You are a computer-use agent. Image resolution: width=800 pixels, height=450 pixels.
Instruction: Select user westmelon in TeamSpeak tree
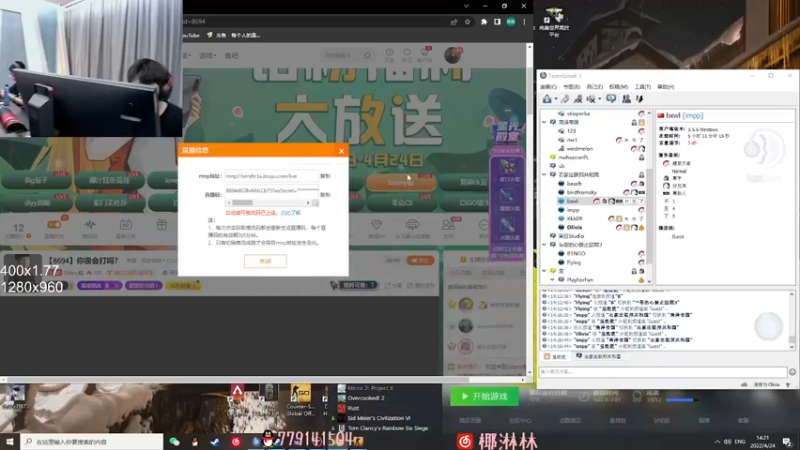coord(580,148)
